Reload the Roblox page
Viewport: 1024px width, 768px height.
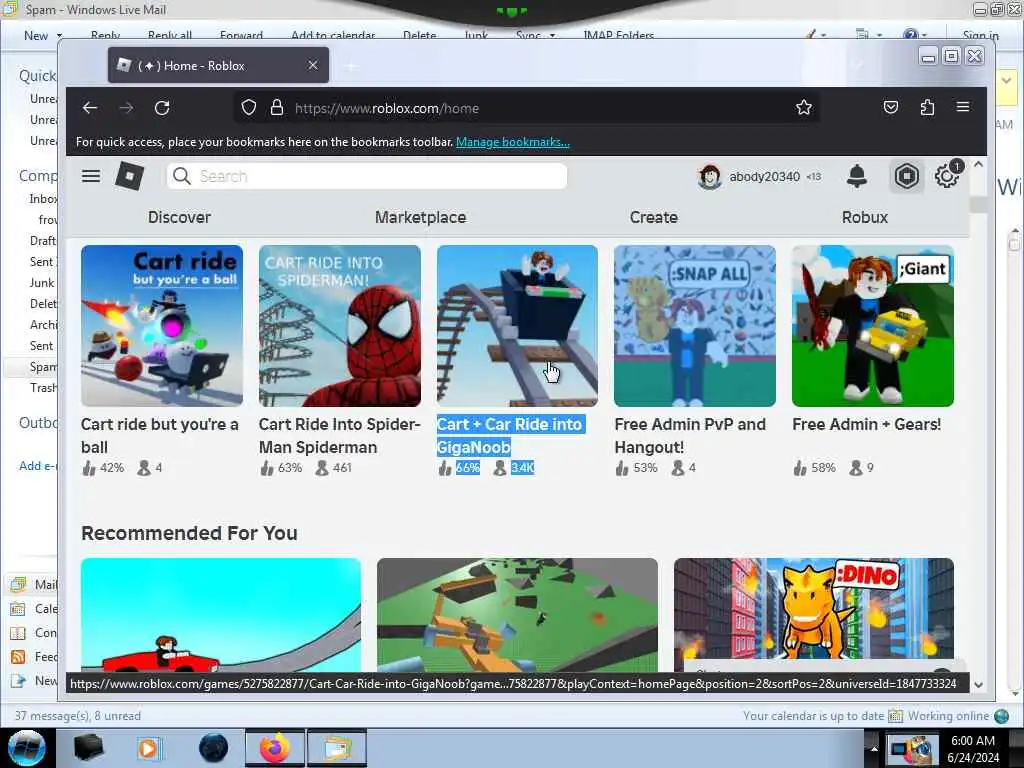pyautogui.click(x=162, y=108)
